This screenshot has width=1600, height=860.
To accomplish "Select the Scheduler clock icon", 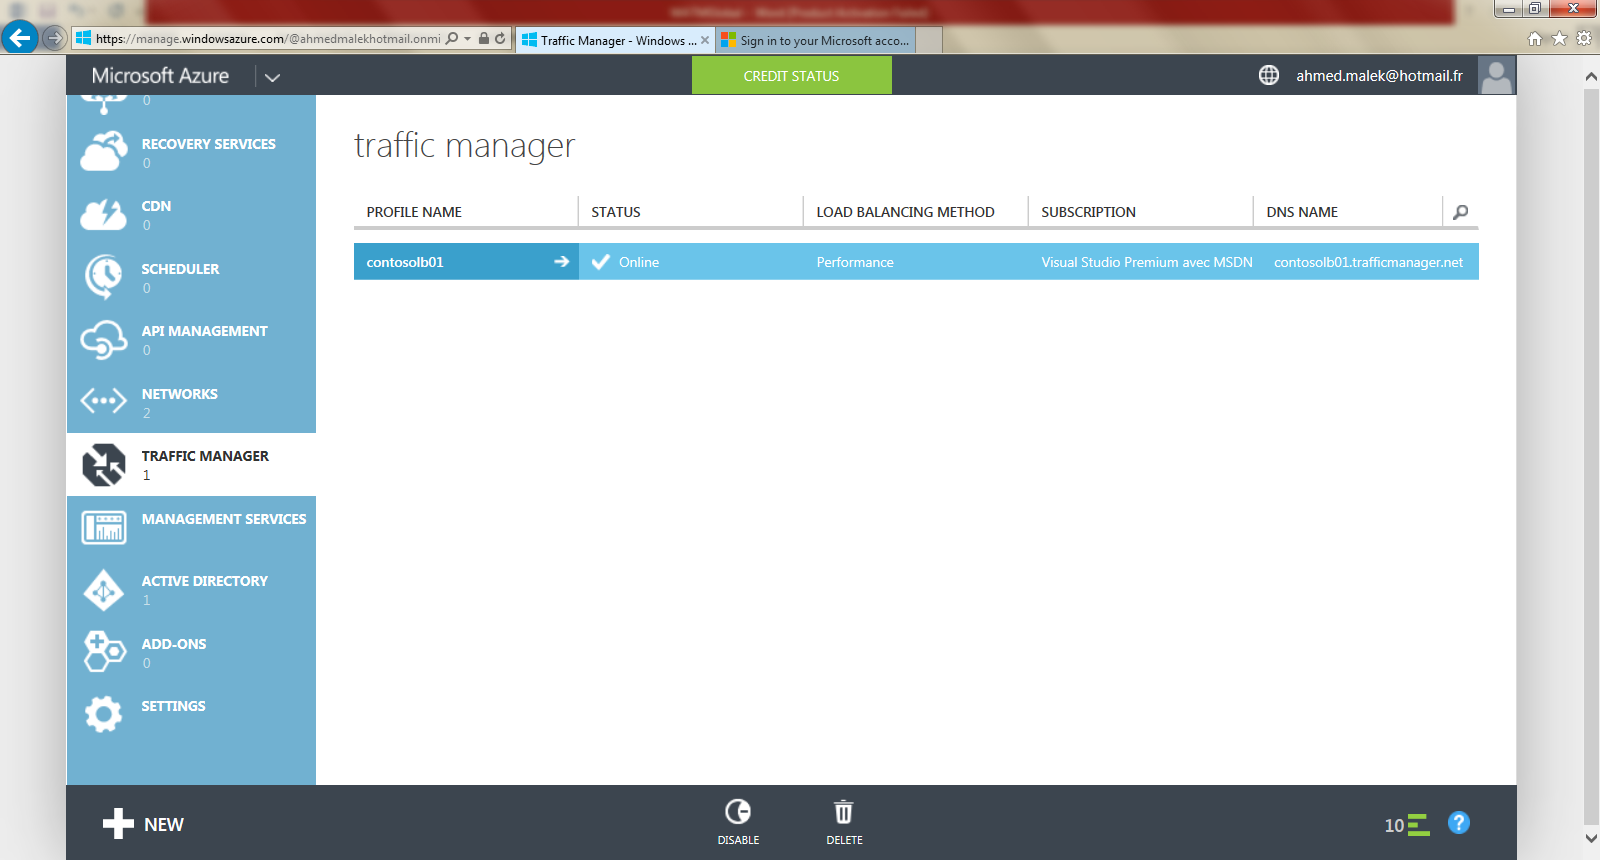I will point(104,277).
